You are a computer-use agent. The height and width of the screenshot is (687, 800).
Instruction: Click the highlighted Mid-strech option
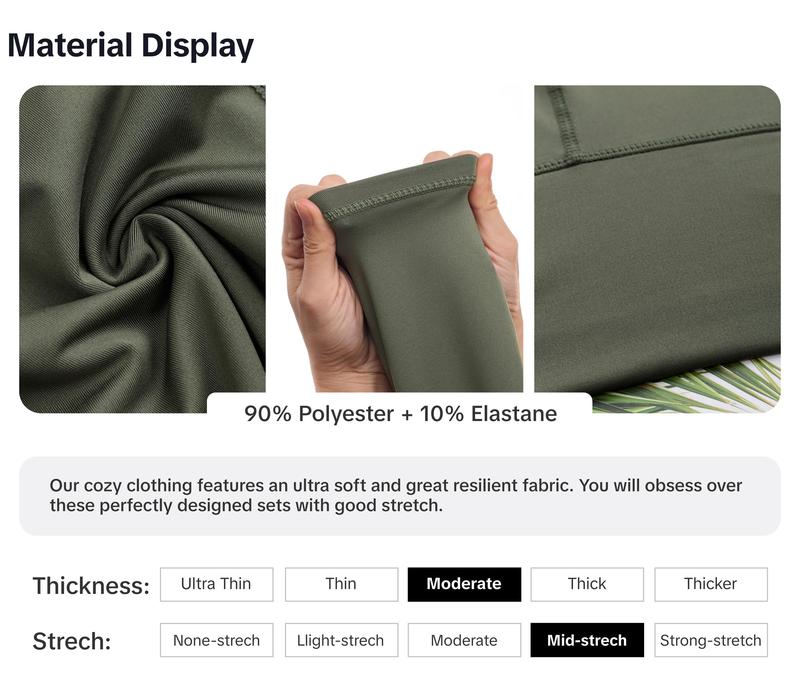[x=587, y=640]
